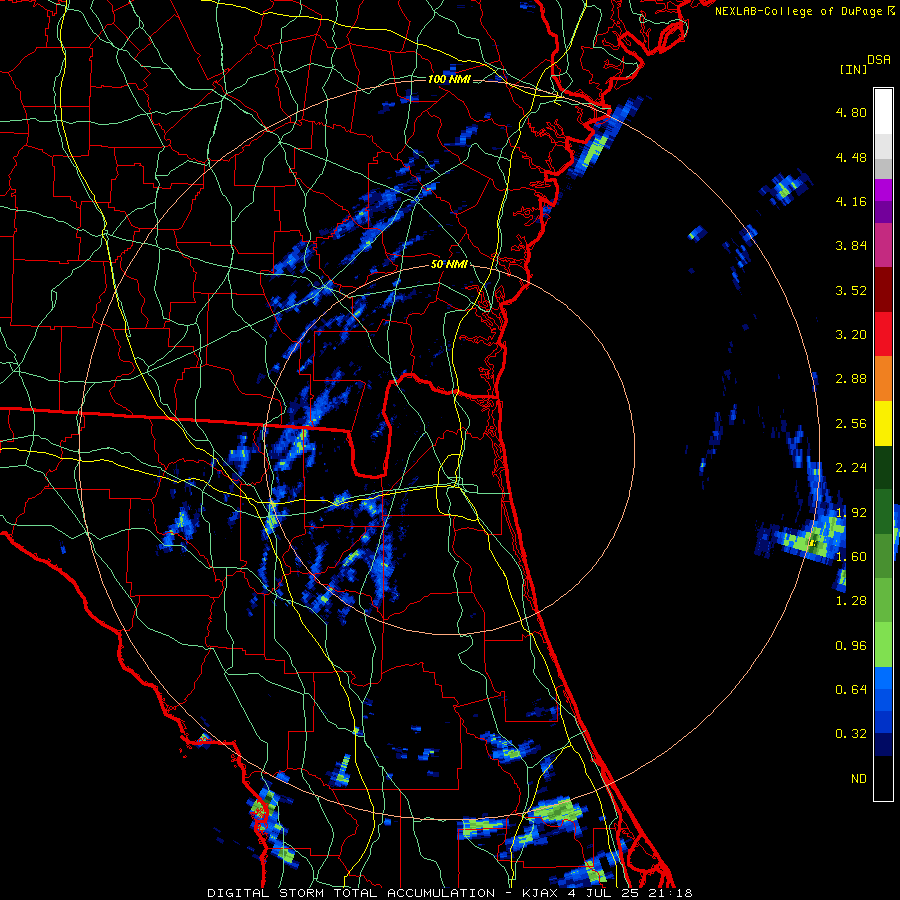Click the 50 NMI range ring label

click(x=449, y=265)
